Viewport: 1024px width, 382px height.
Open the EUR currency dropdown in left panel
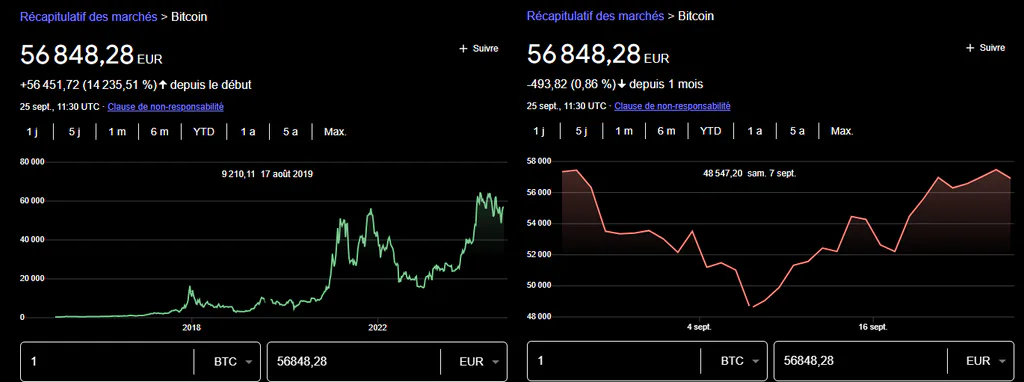pyautogui.click(x=480, y=361)
